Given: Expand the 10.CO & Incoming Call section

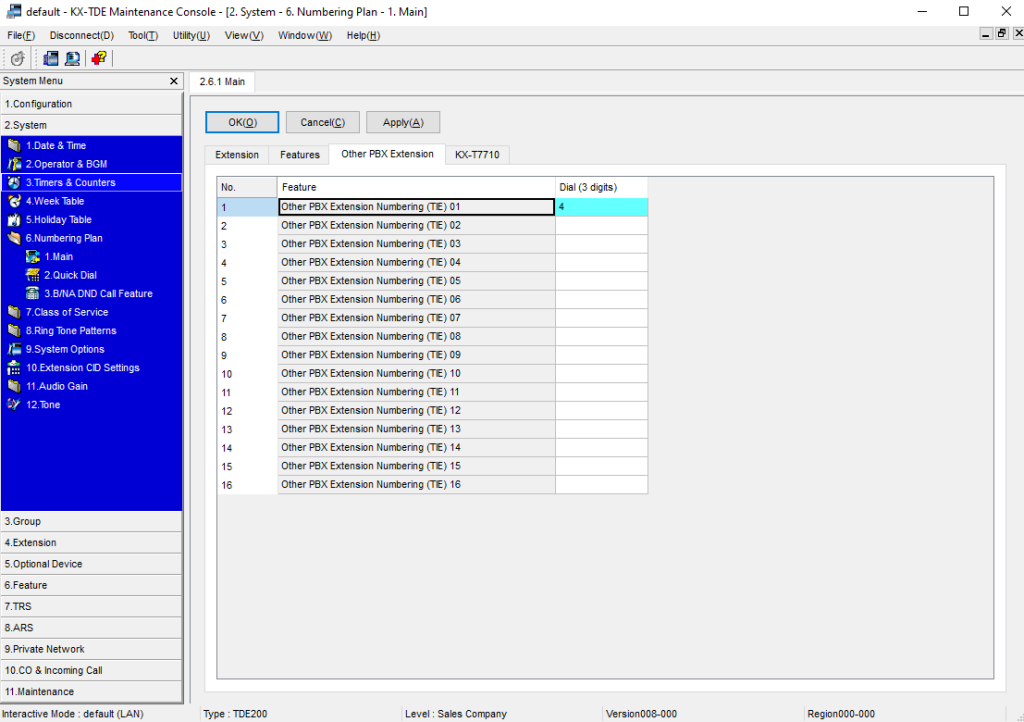Looking at the screenshot, I should (x=91, y=670).
